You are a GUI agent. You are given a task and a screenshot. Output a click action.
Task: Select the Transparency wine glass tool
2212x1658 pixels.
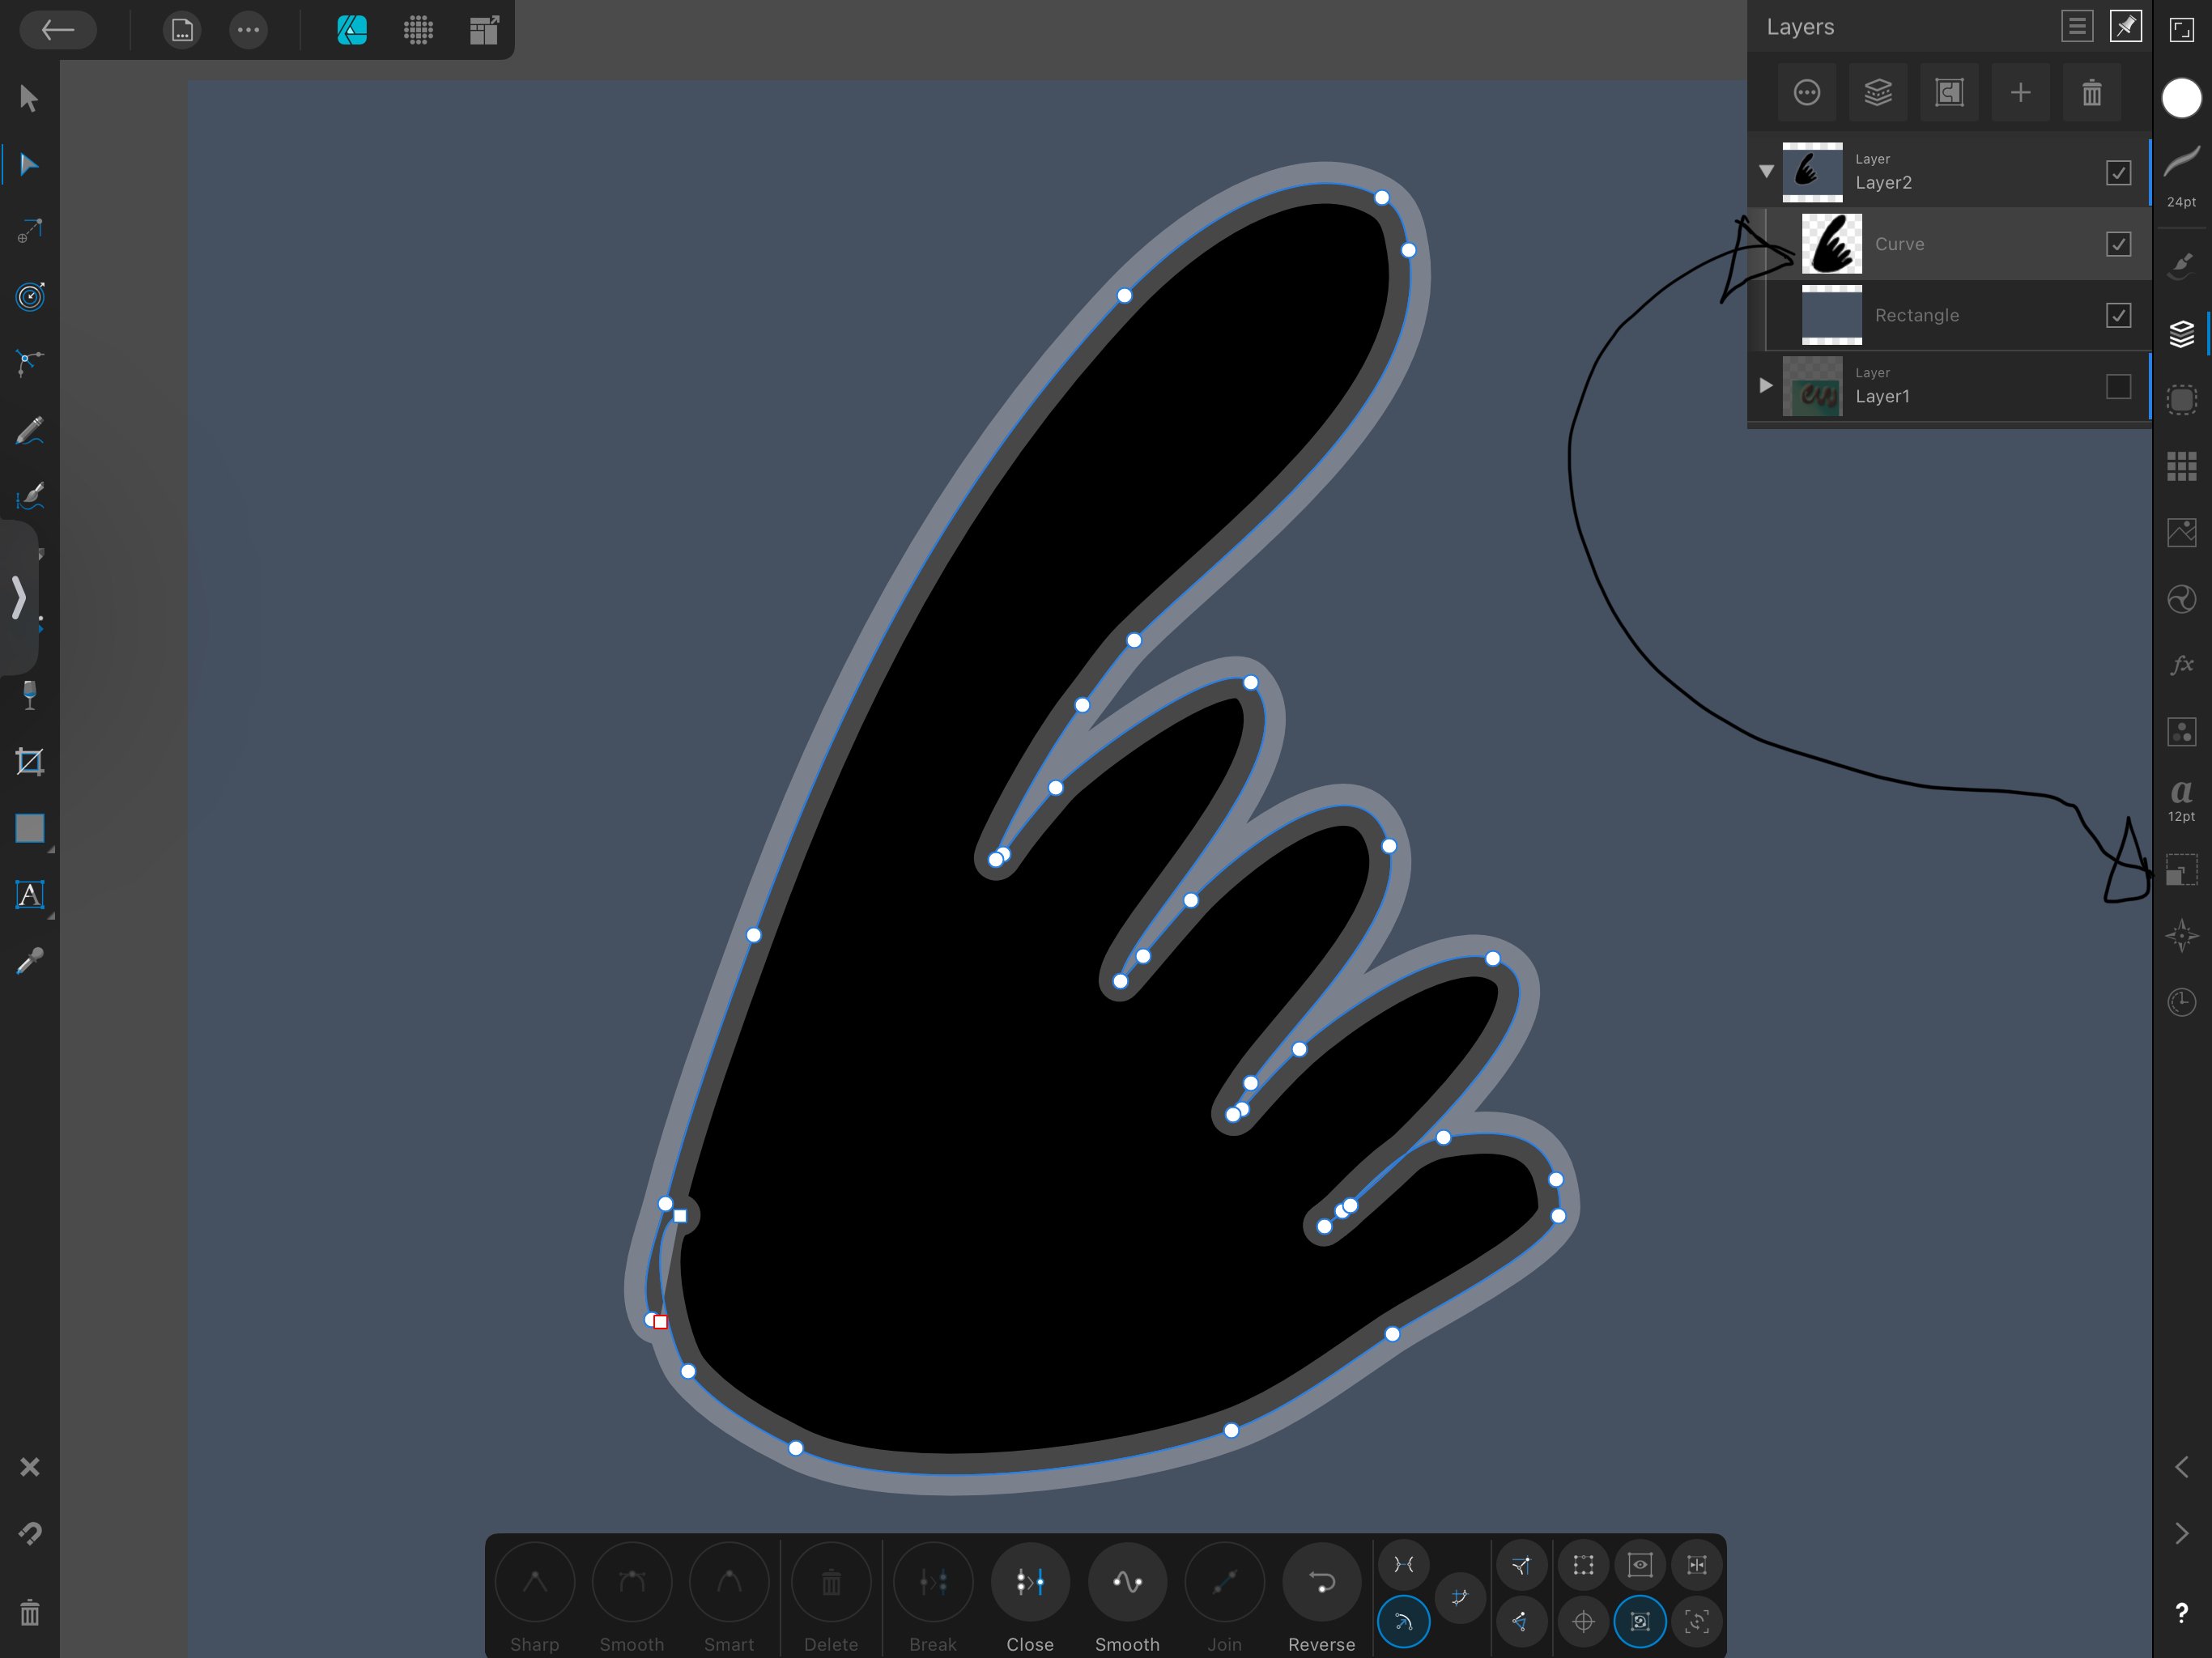29,696
